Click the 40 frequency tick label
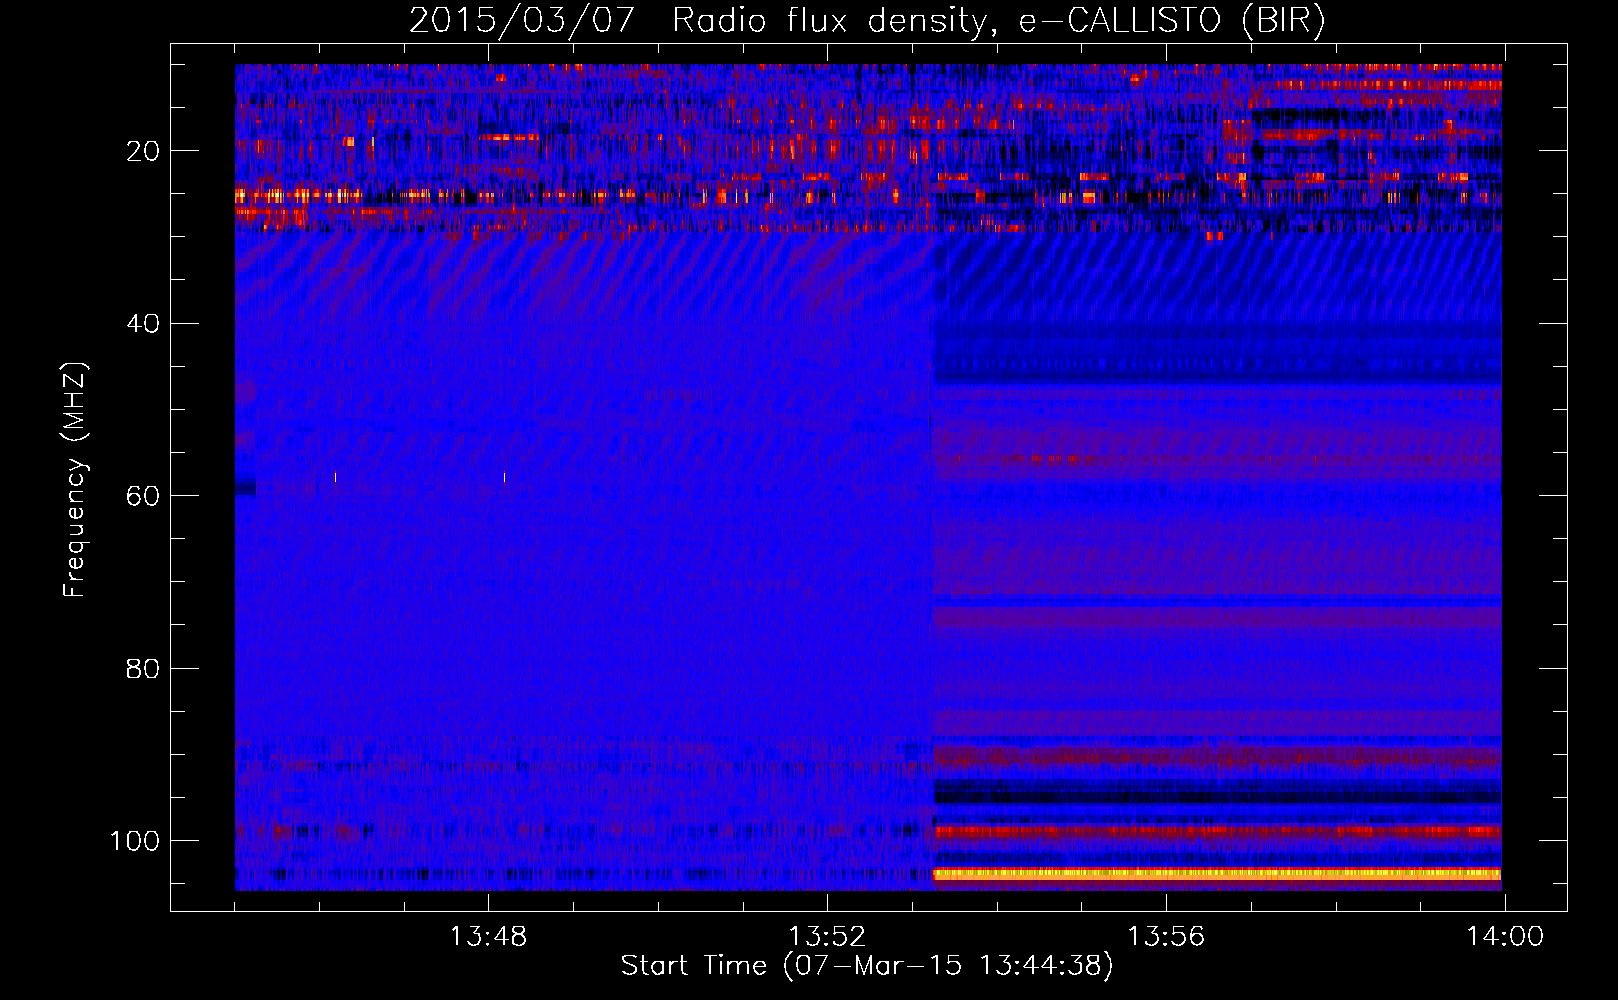Screen dimensions: 1618x1000 [143, 324]
